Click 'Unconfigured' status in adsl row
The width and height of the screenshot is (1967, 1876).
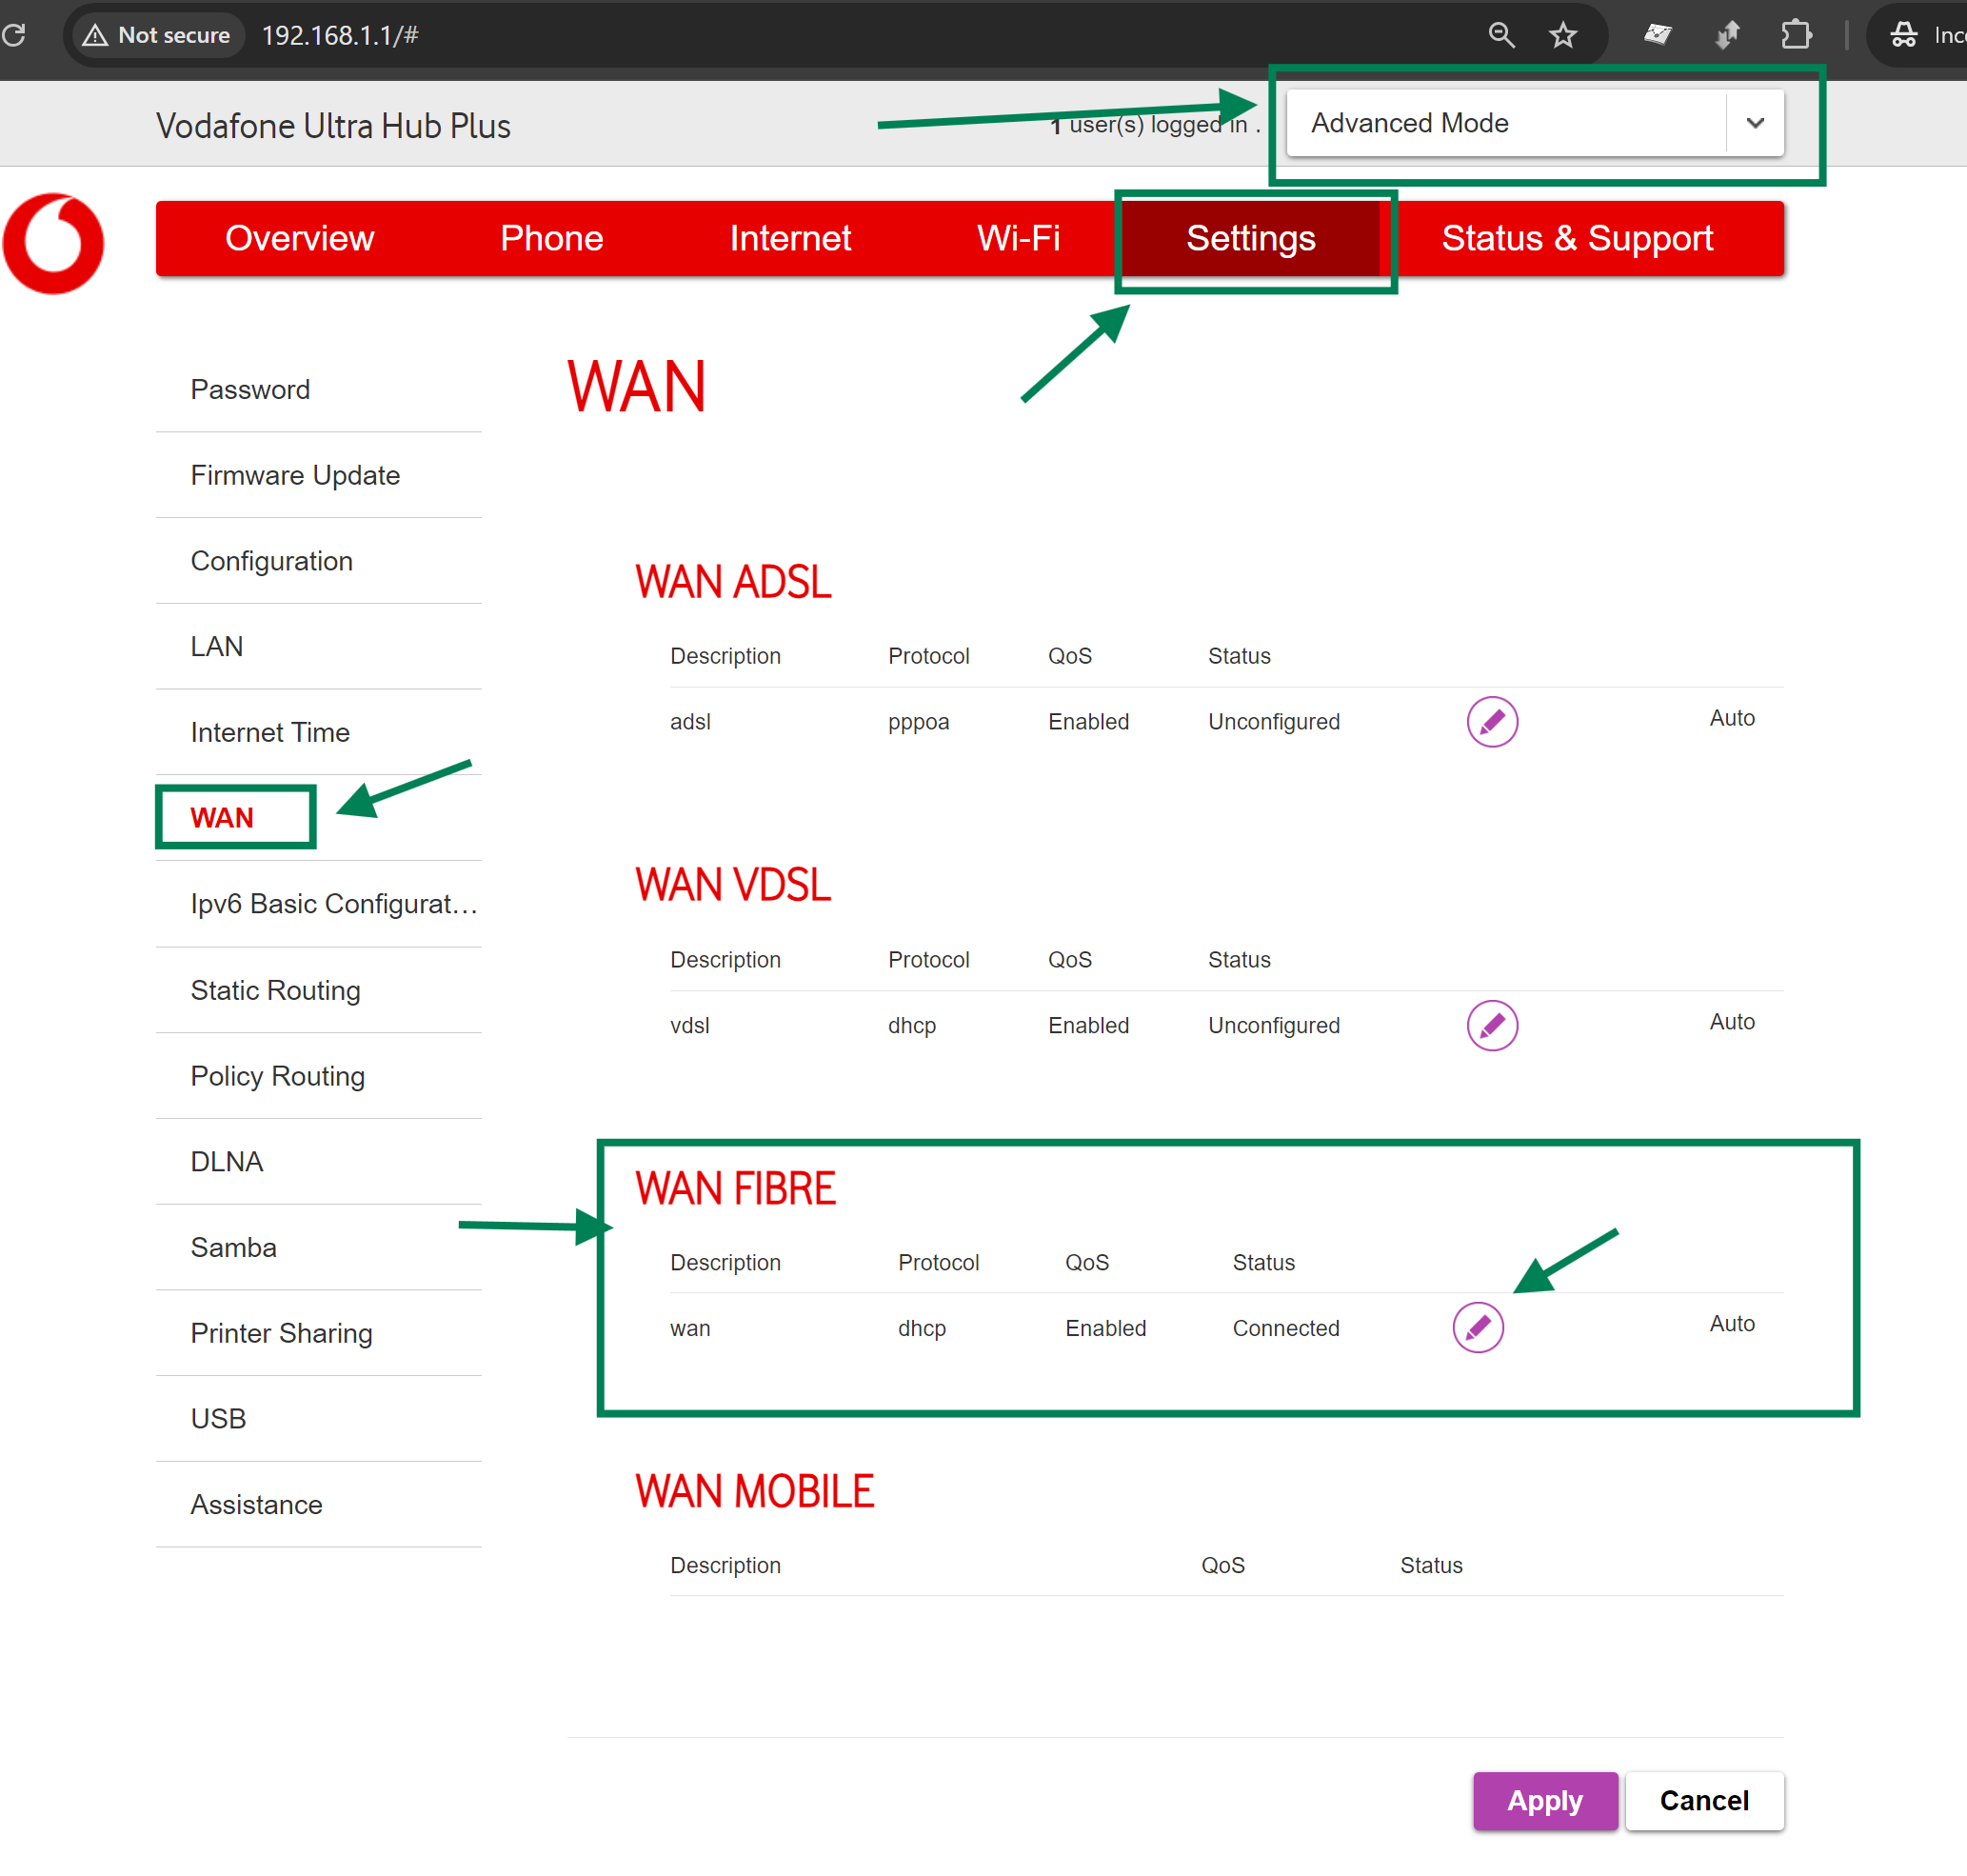(1273, 722)
